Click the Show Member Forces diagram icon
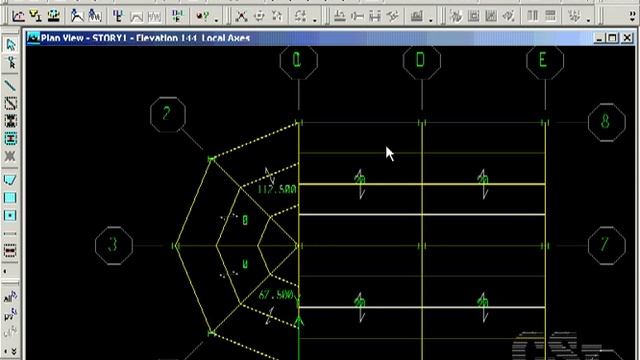This screenshot has height=360, width=640. click(x=118, y=16)
